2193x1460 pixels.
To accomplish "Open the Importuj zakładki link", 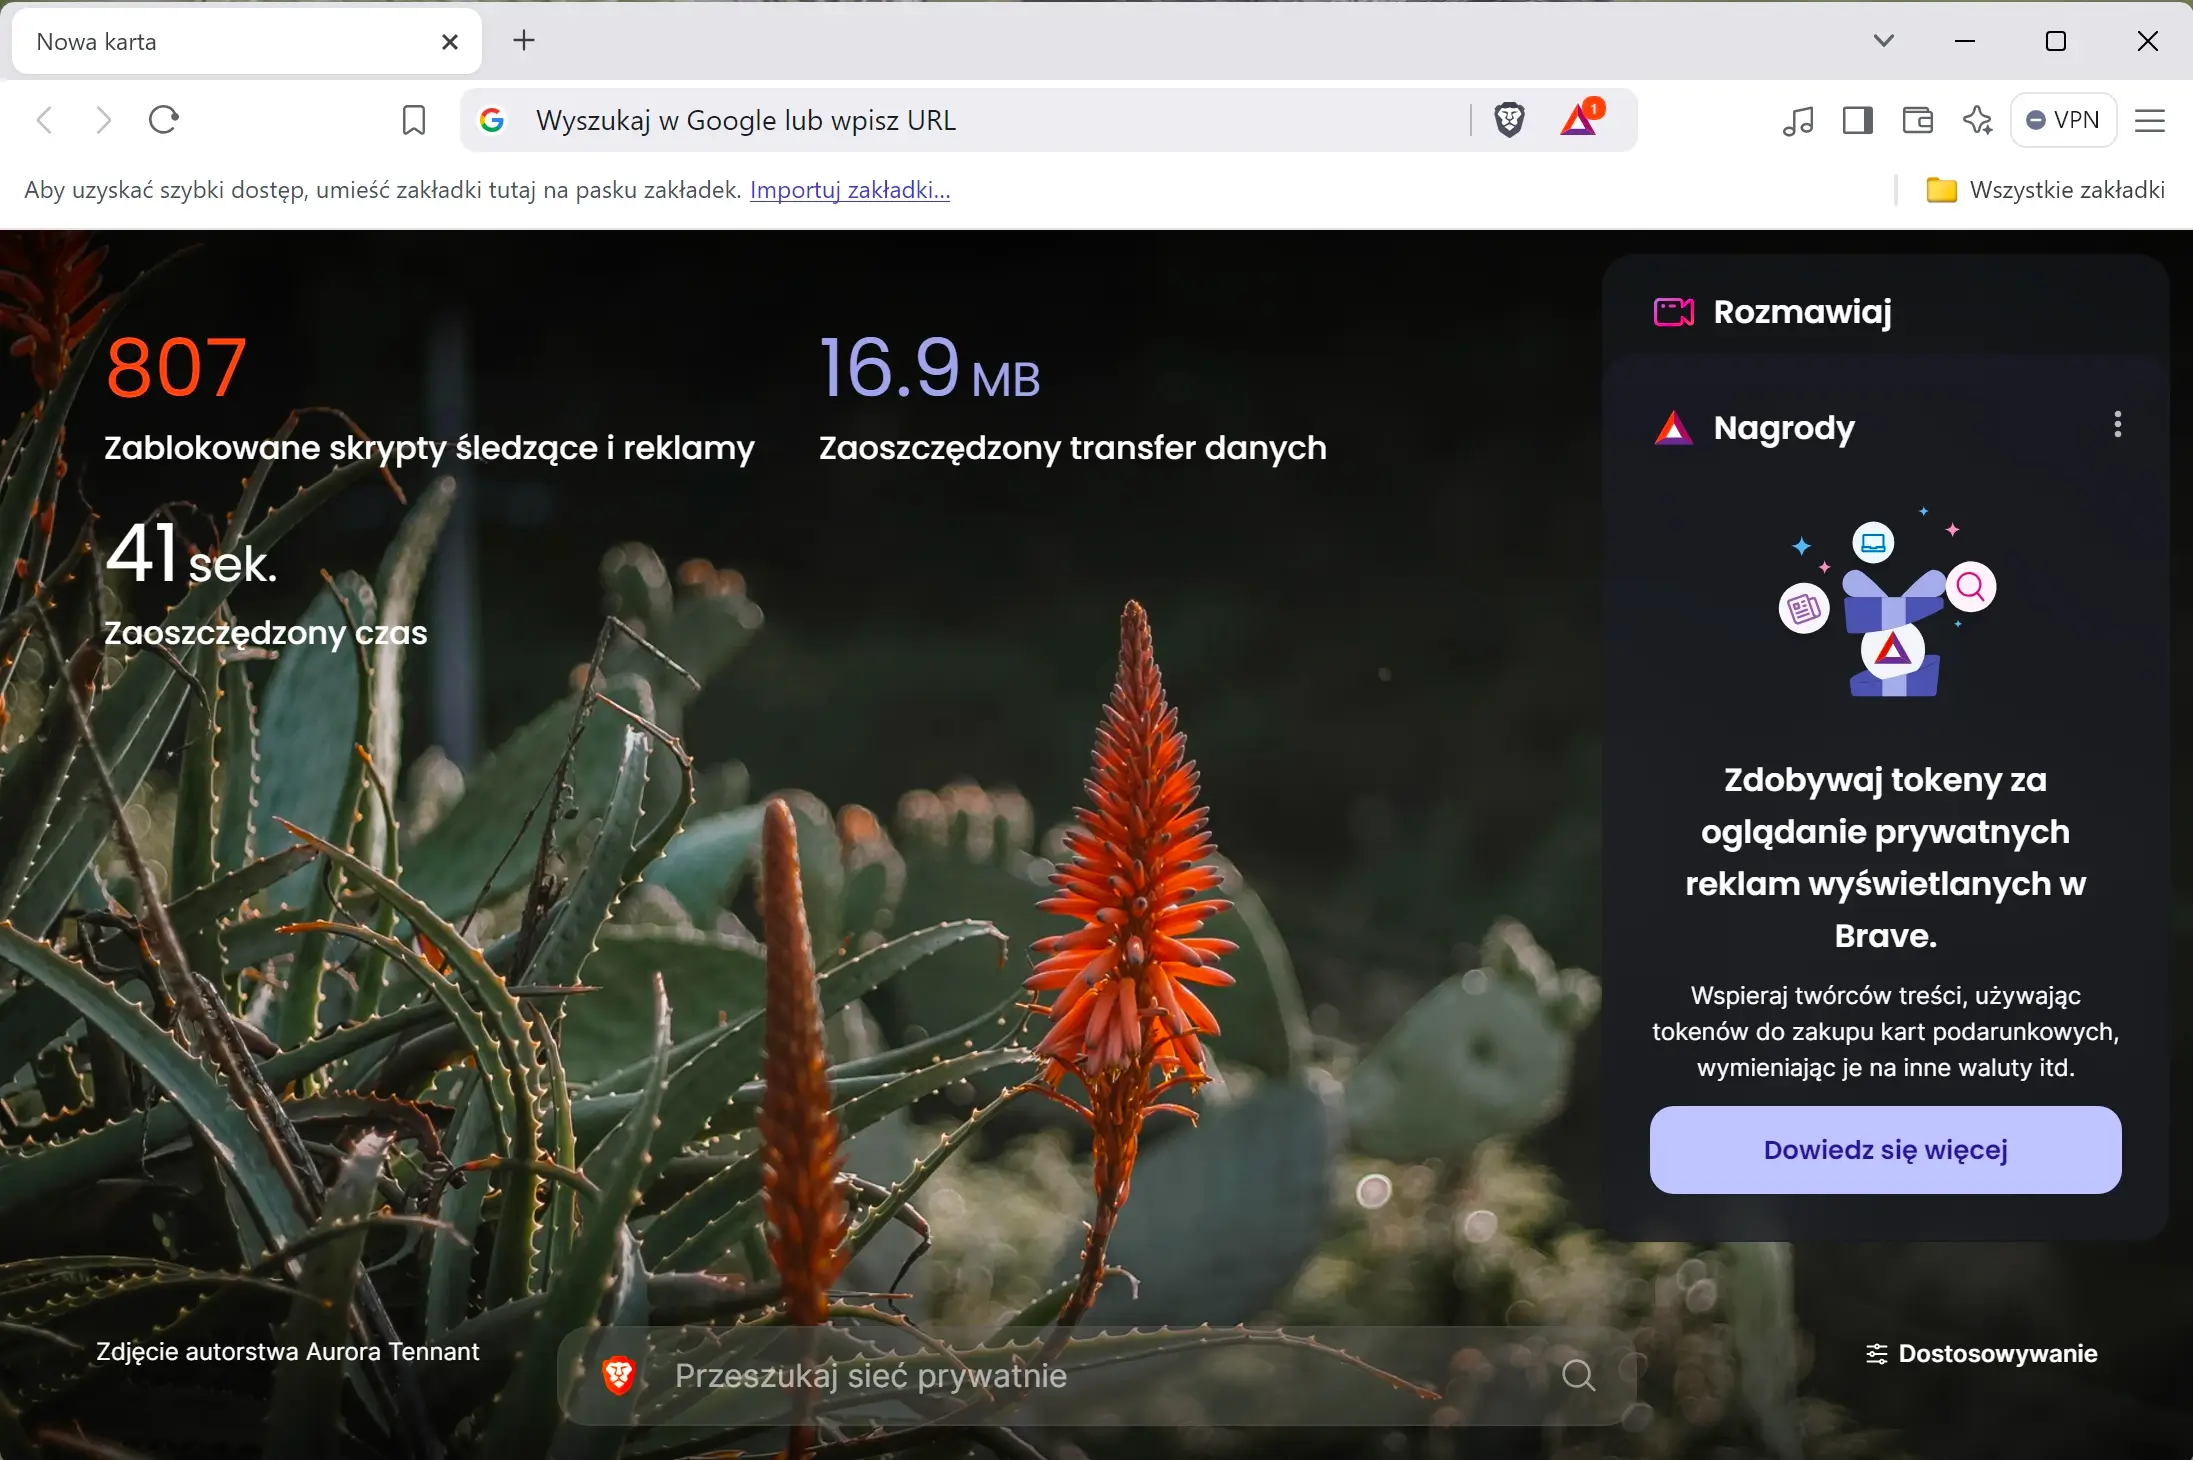I will coord(850,190).
